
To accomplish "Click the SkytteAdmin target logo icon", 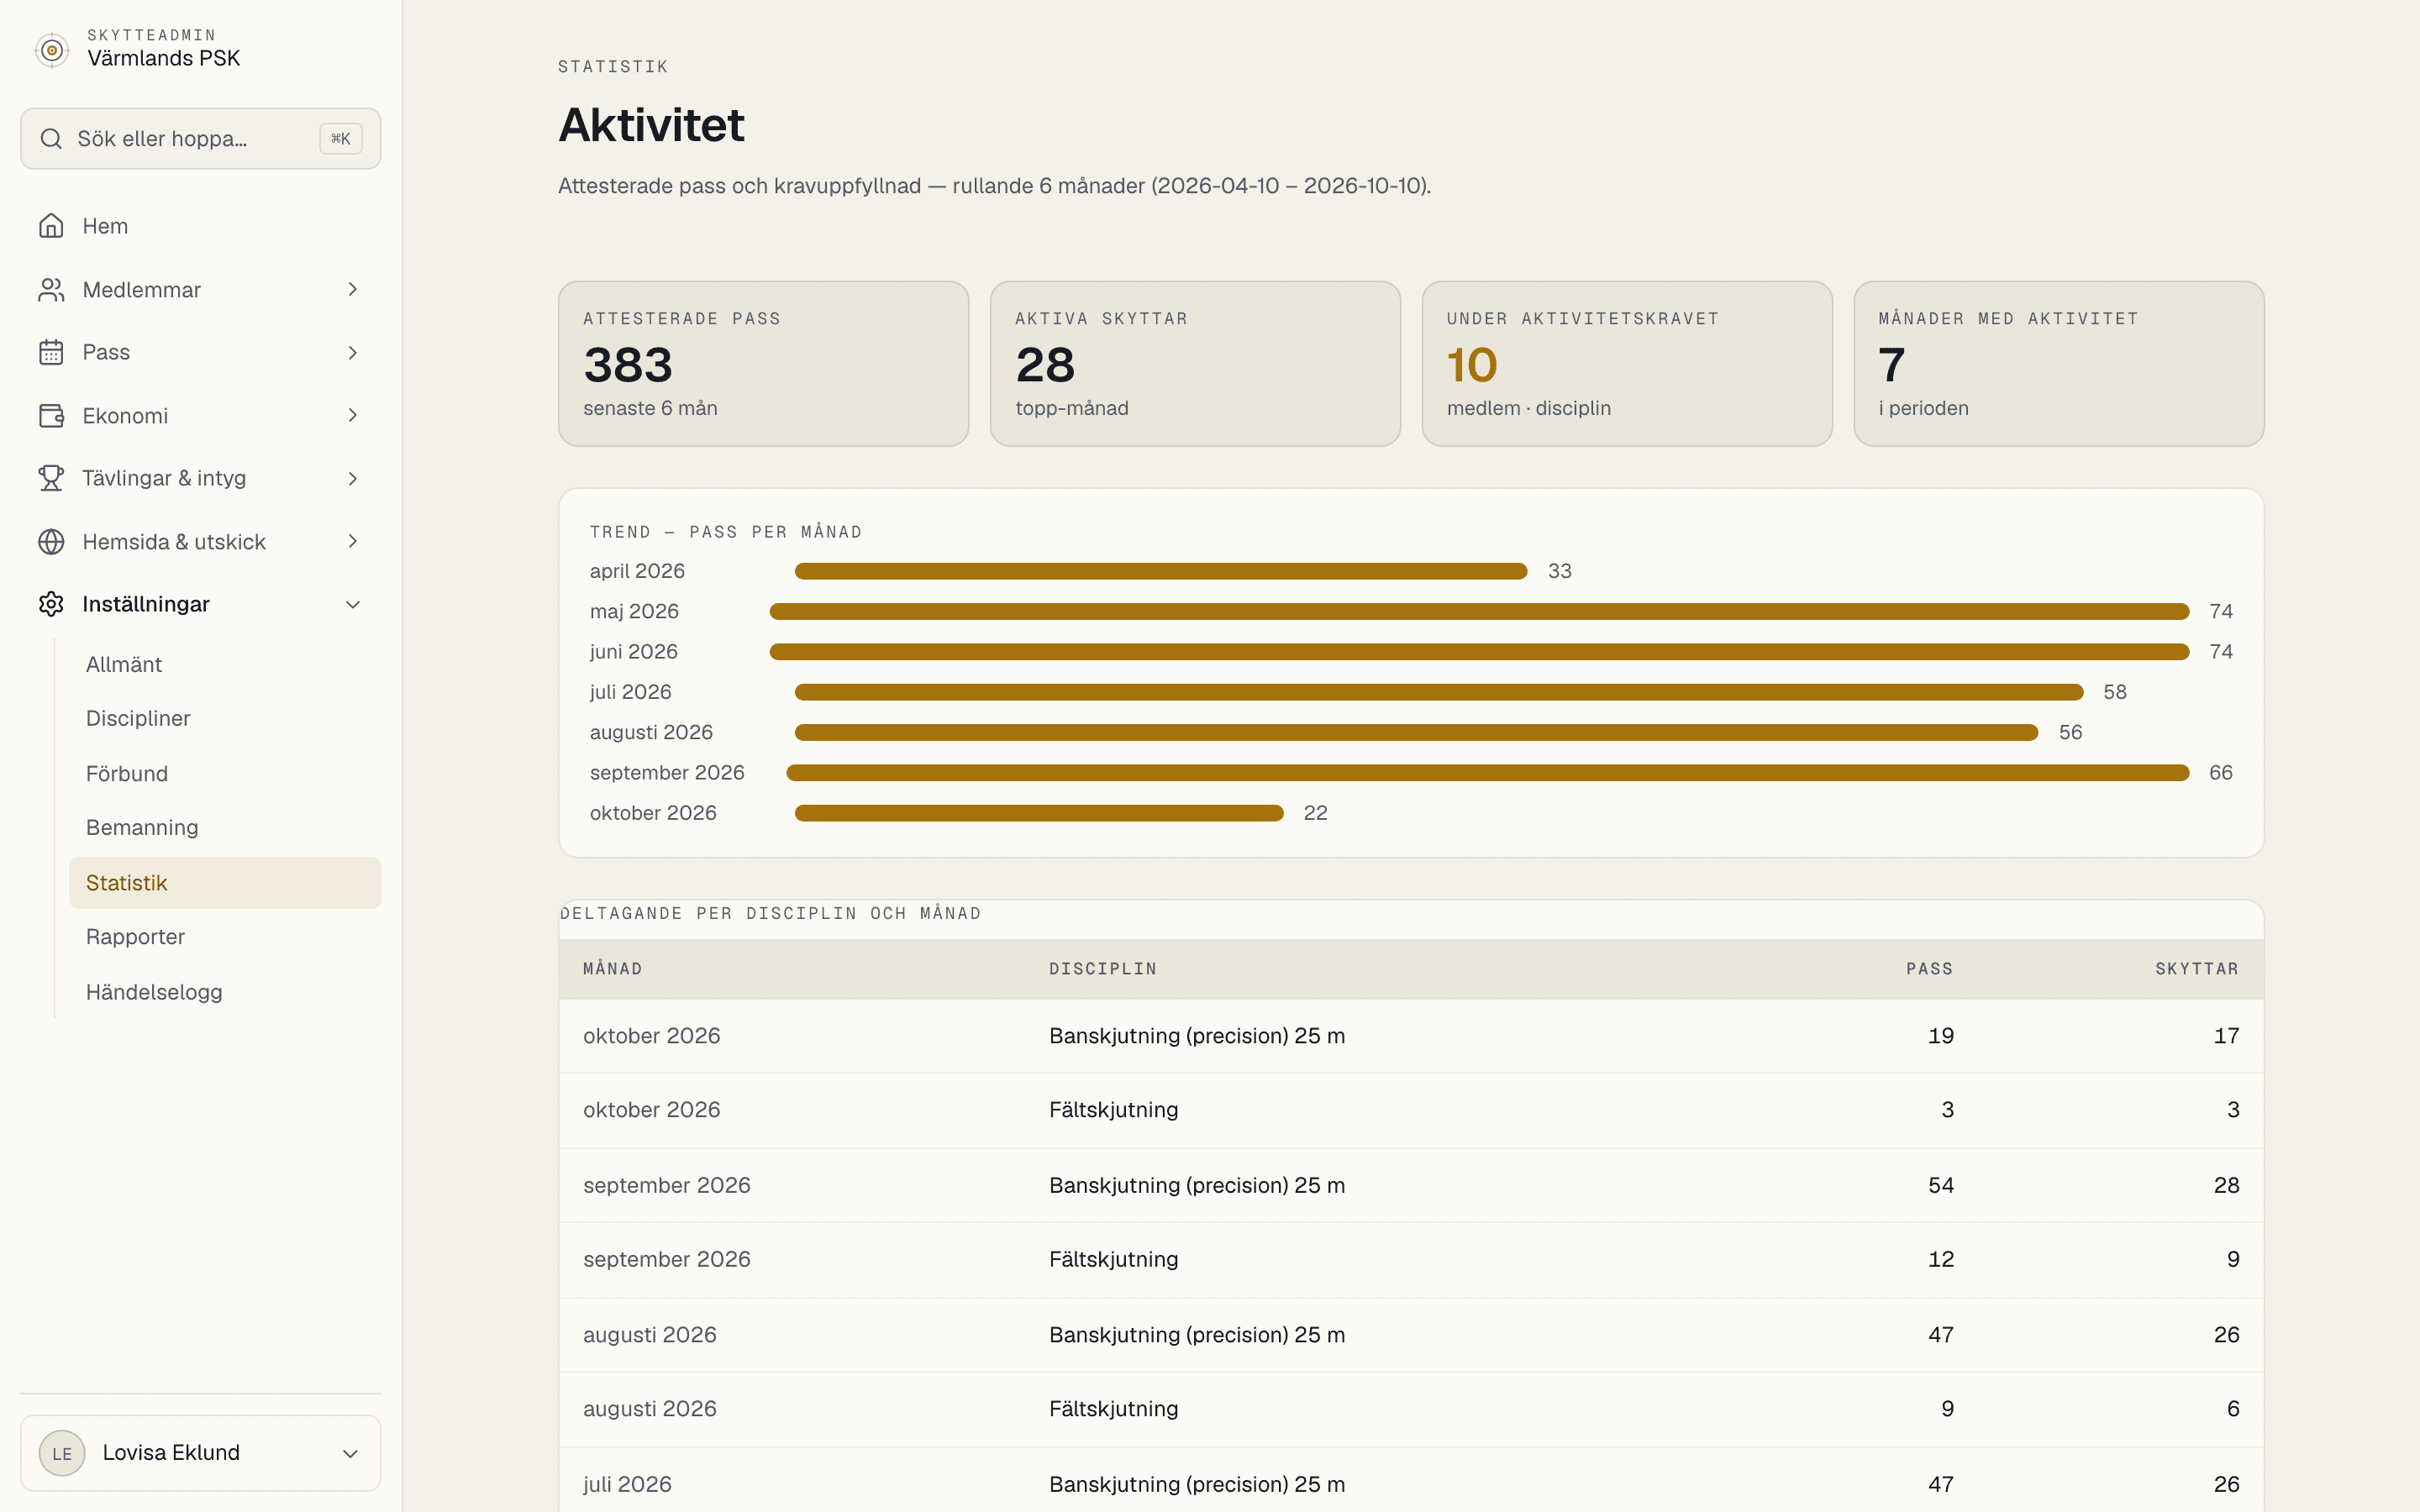I will 52,49.
